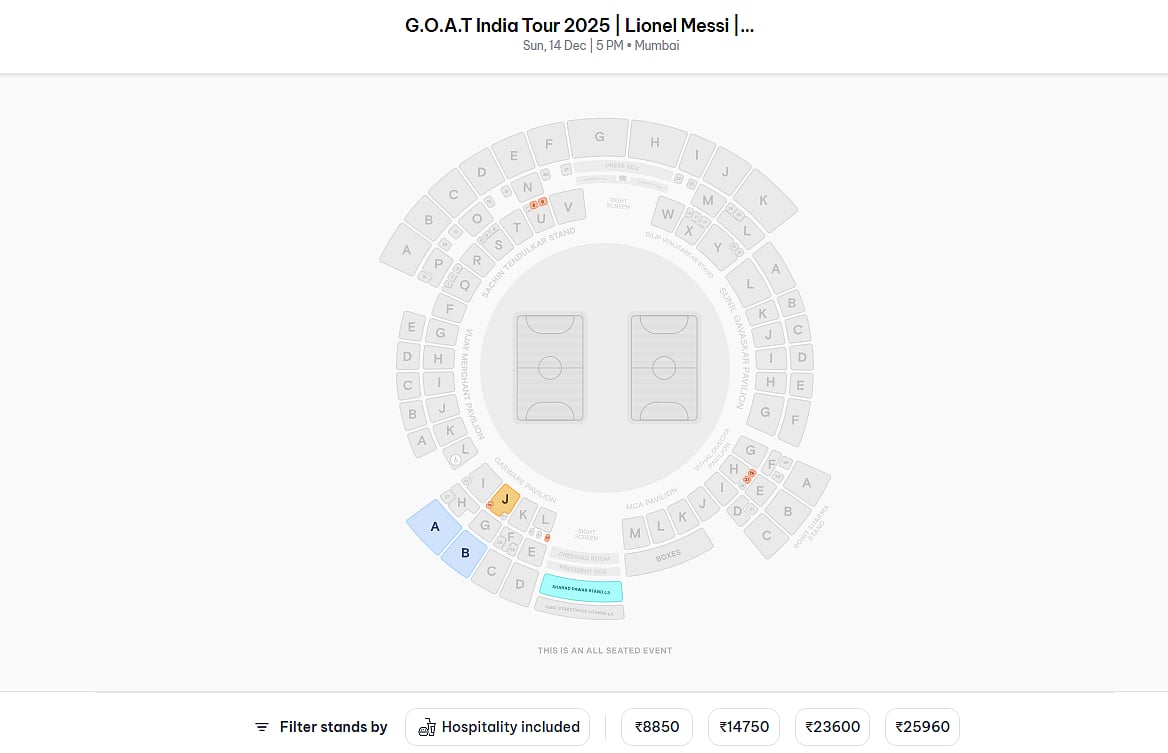Toggle the ₹8850 price filter

click(x=656, y=727)
